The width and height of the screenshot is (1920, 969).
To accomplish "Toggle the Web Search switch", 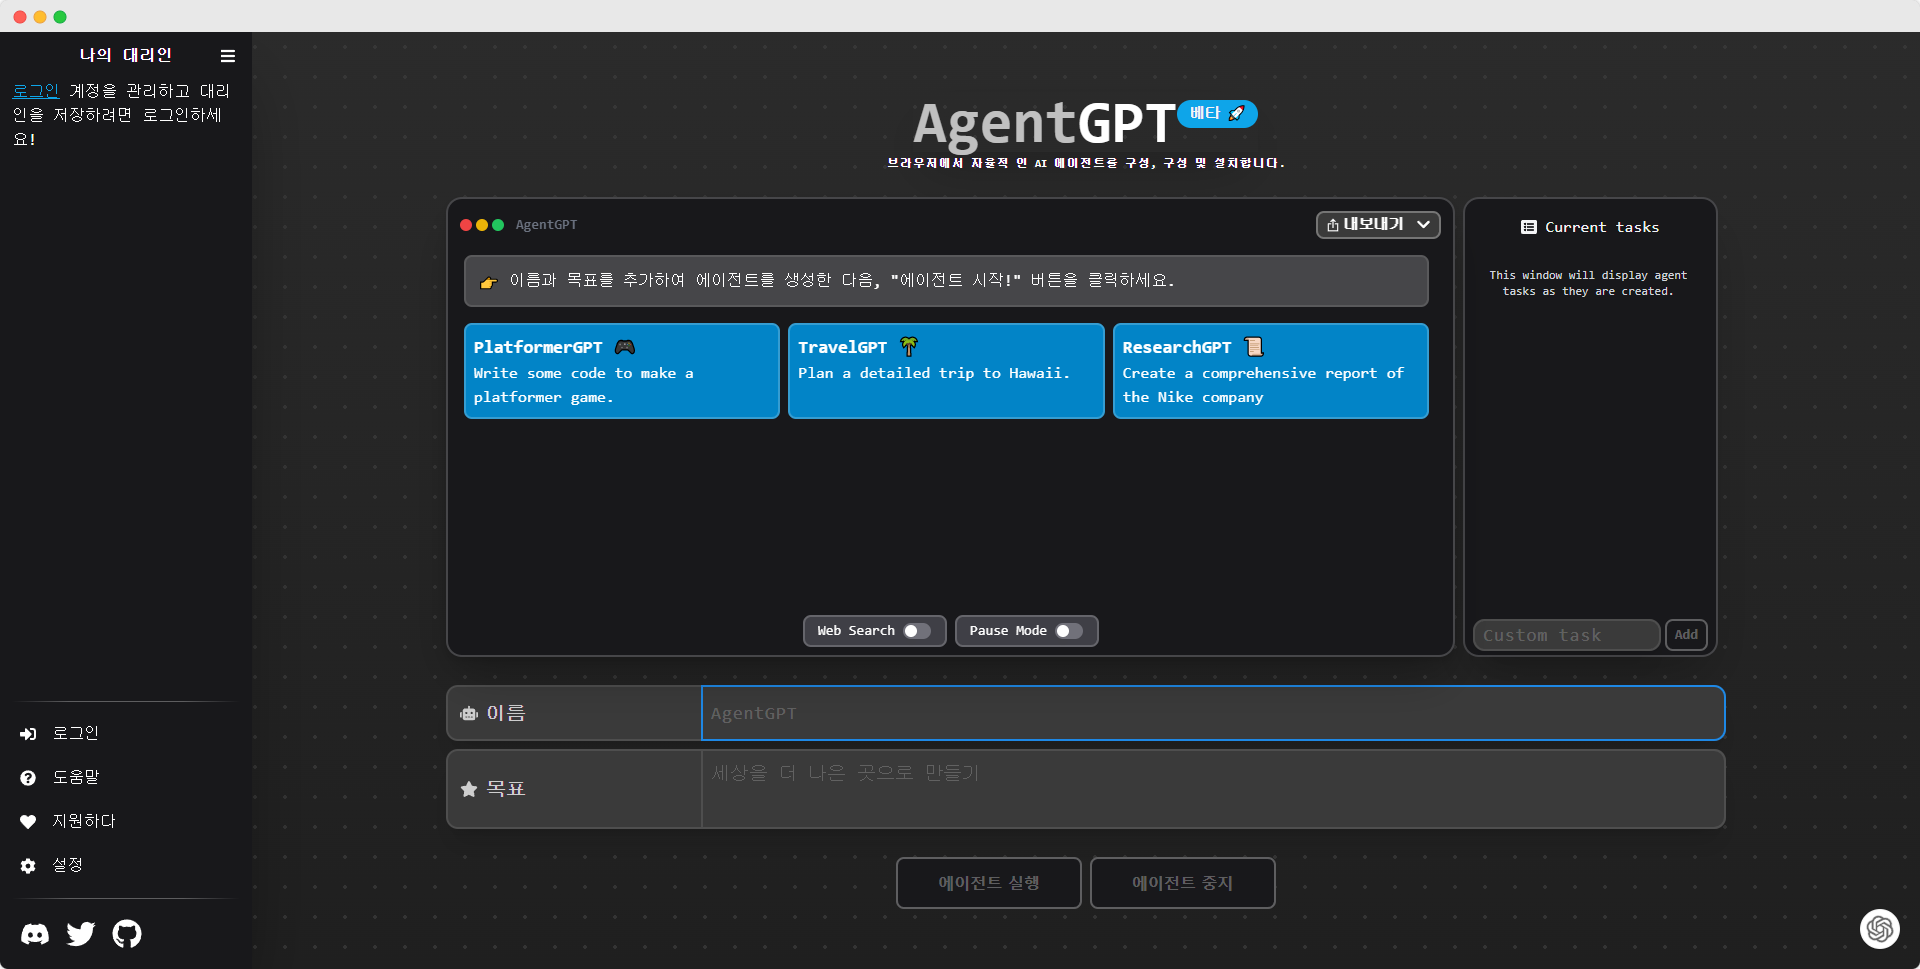I will 916,631.
